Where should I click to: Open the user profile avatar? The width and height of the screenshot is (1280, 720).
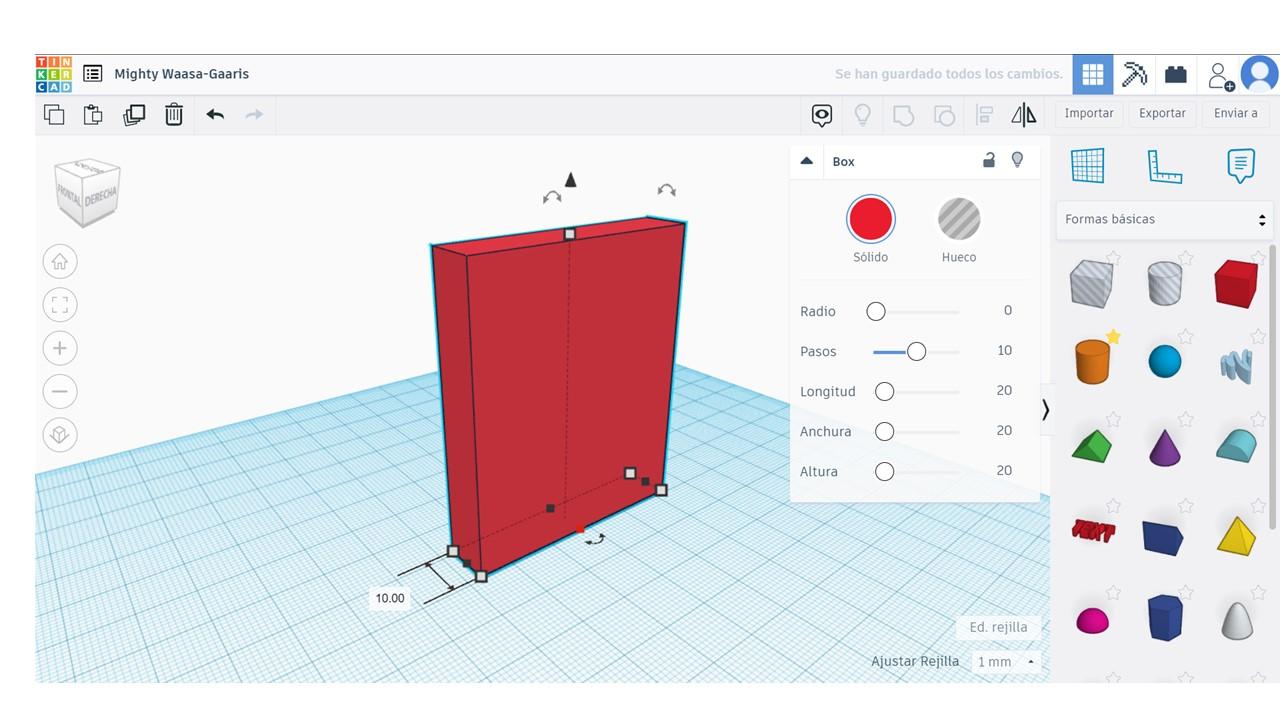point(1259,74)
